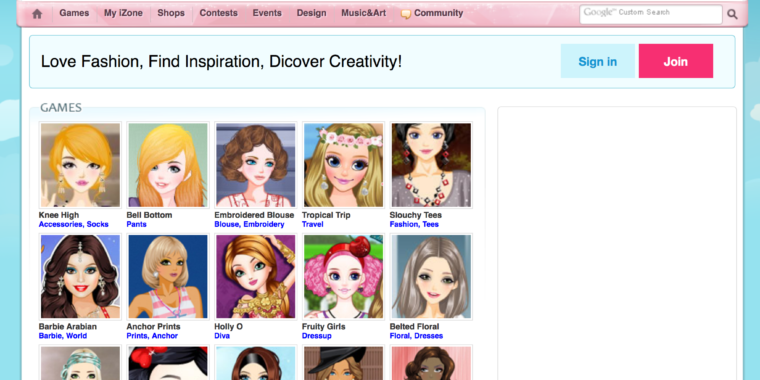Open the Barbie Arabian game thumbnail
Viewport: 760px width, 380px height.
pyautogui.click(x=80, y=277)
